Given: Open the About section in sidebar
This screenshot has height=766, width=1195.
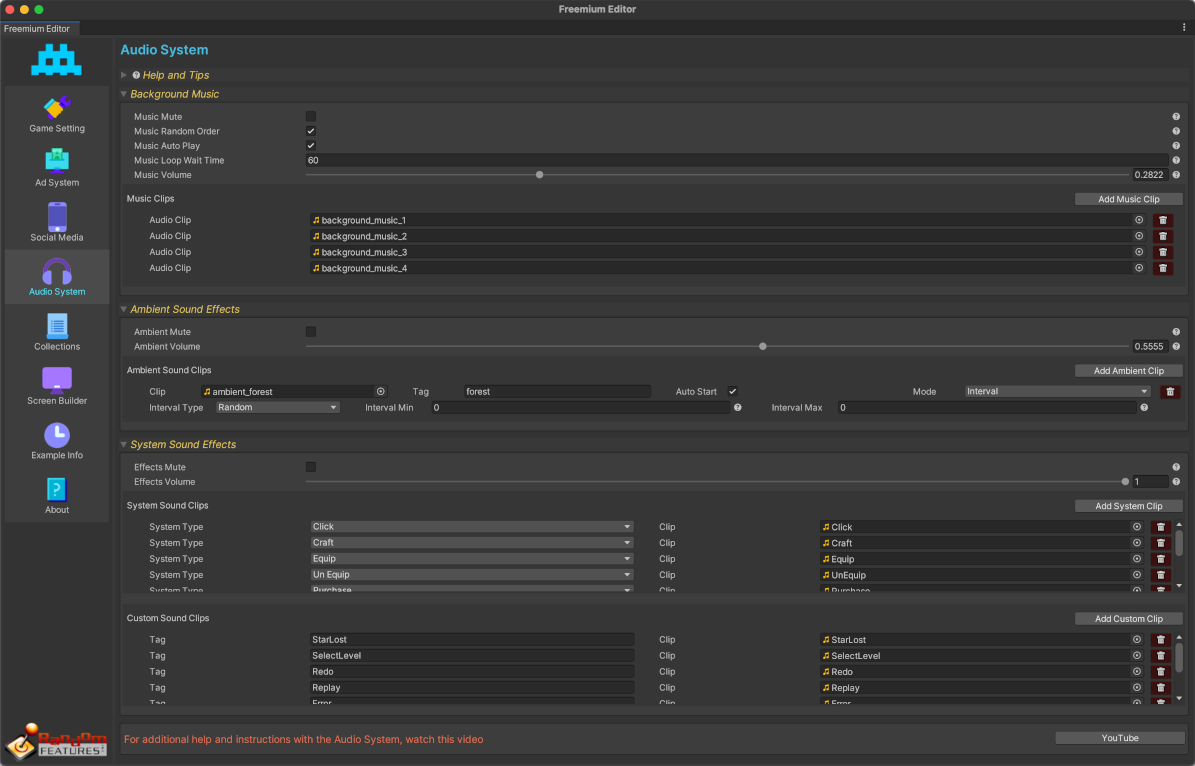Looking at the screenshot, I should click(57, 490).
